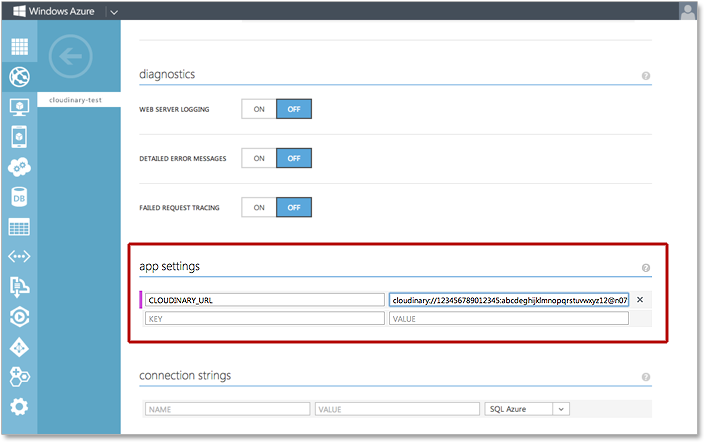Viewport: 705px width, 442px height.
Task: Select the Web Sites globe icon
Action: pos(19,77)
